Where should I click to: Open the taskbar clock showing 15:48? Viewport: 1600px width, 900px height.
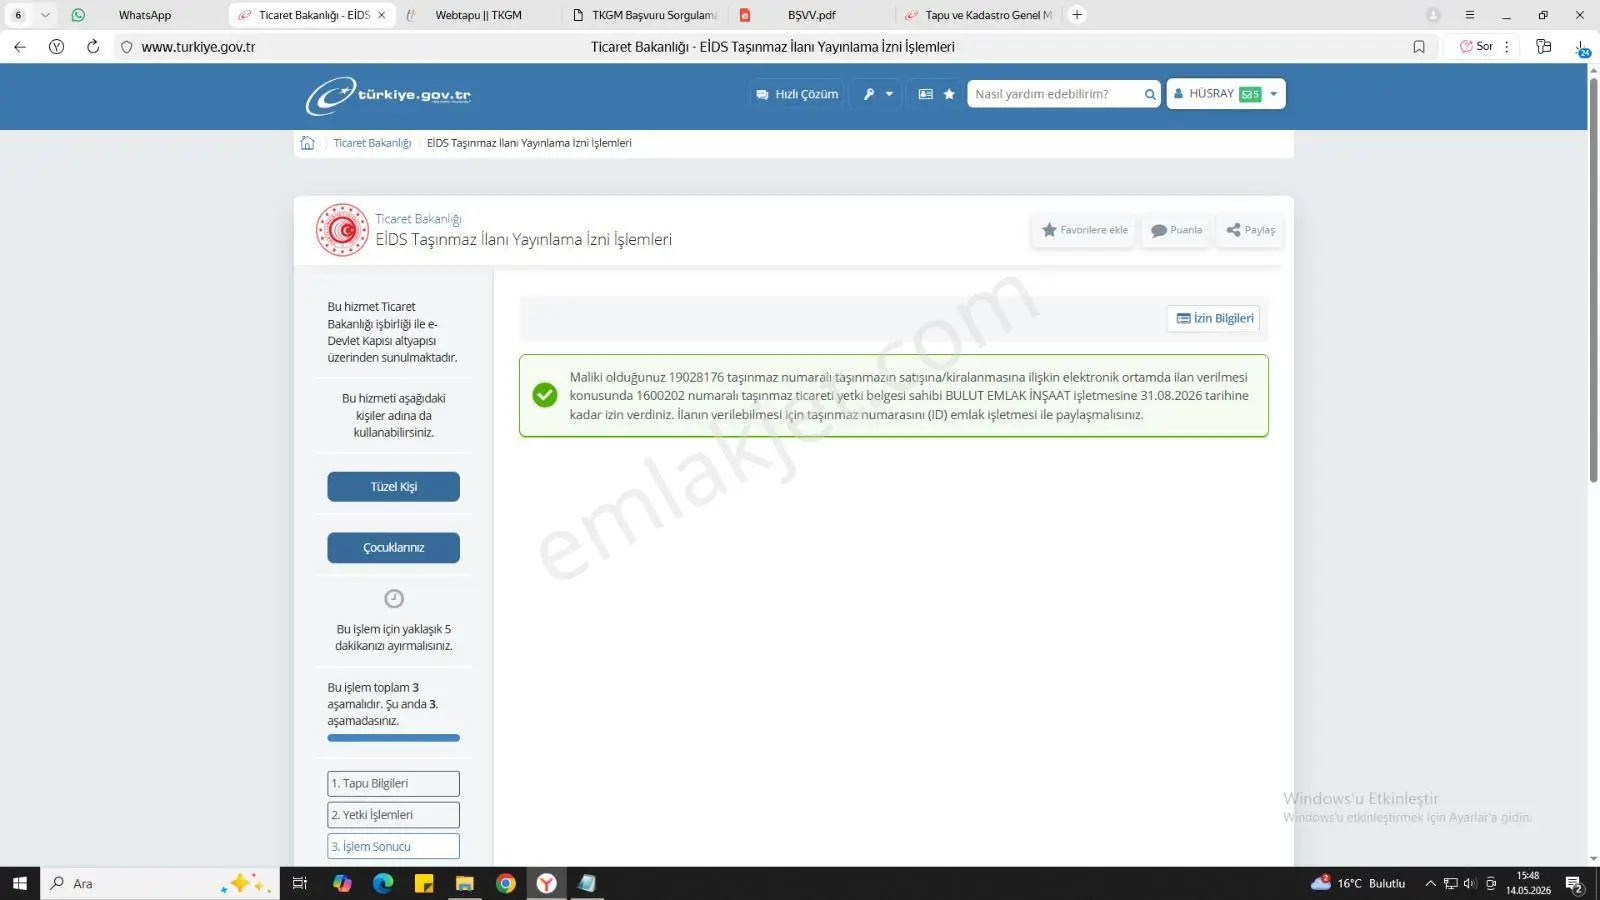[1528, 883]
